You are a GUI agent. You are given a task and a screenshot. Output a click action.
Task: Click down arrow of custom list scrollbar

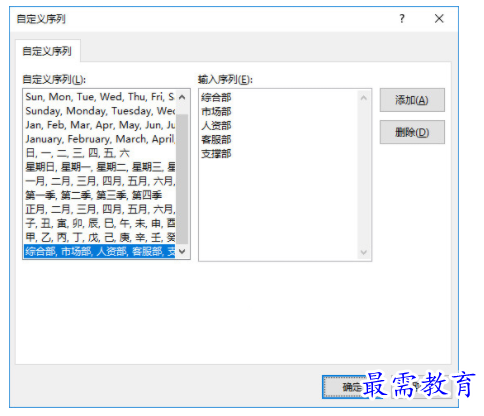point(182,251)
